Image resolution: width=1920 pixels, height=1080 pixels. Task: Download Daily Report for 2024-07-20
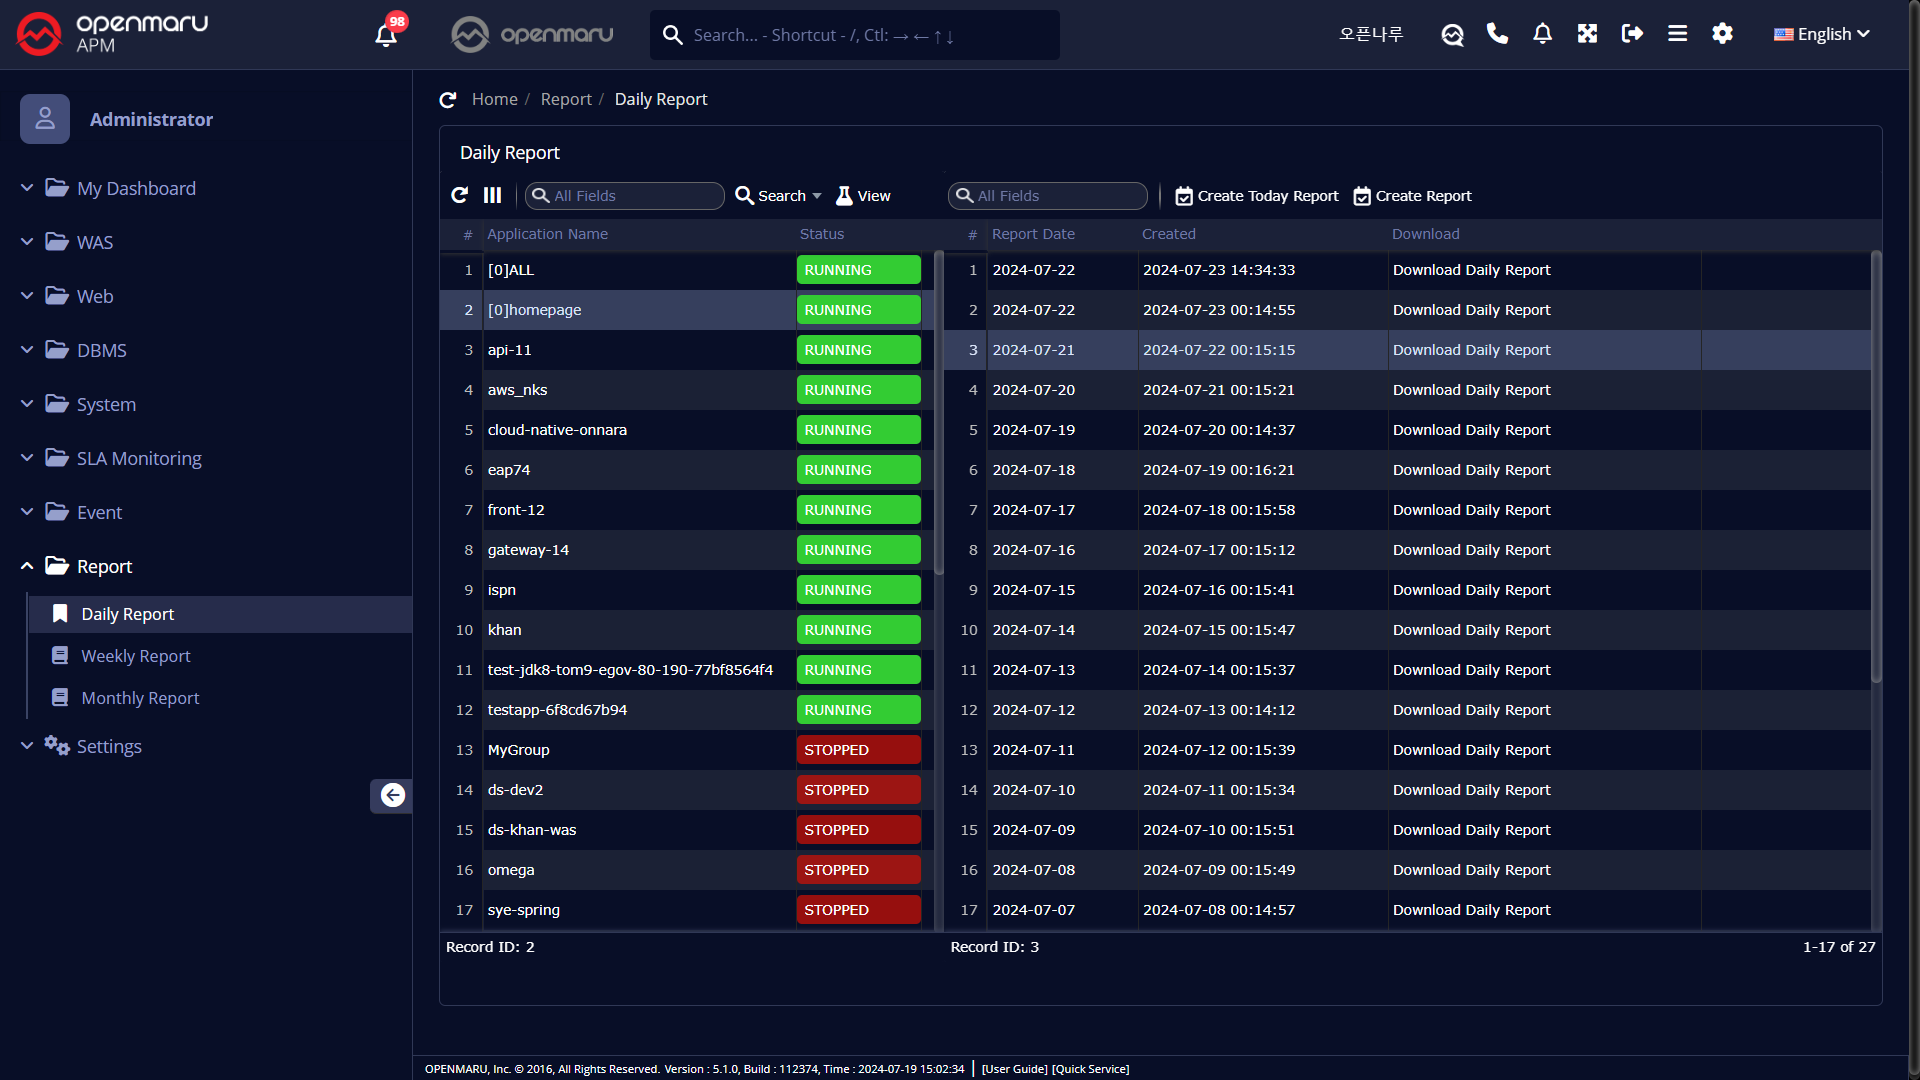pyautogui.click(x=1471, y=390)
